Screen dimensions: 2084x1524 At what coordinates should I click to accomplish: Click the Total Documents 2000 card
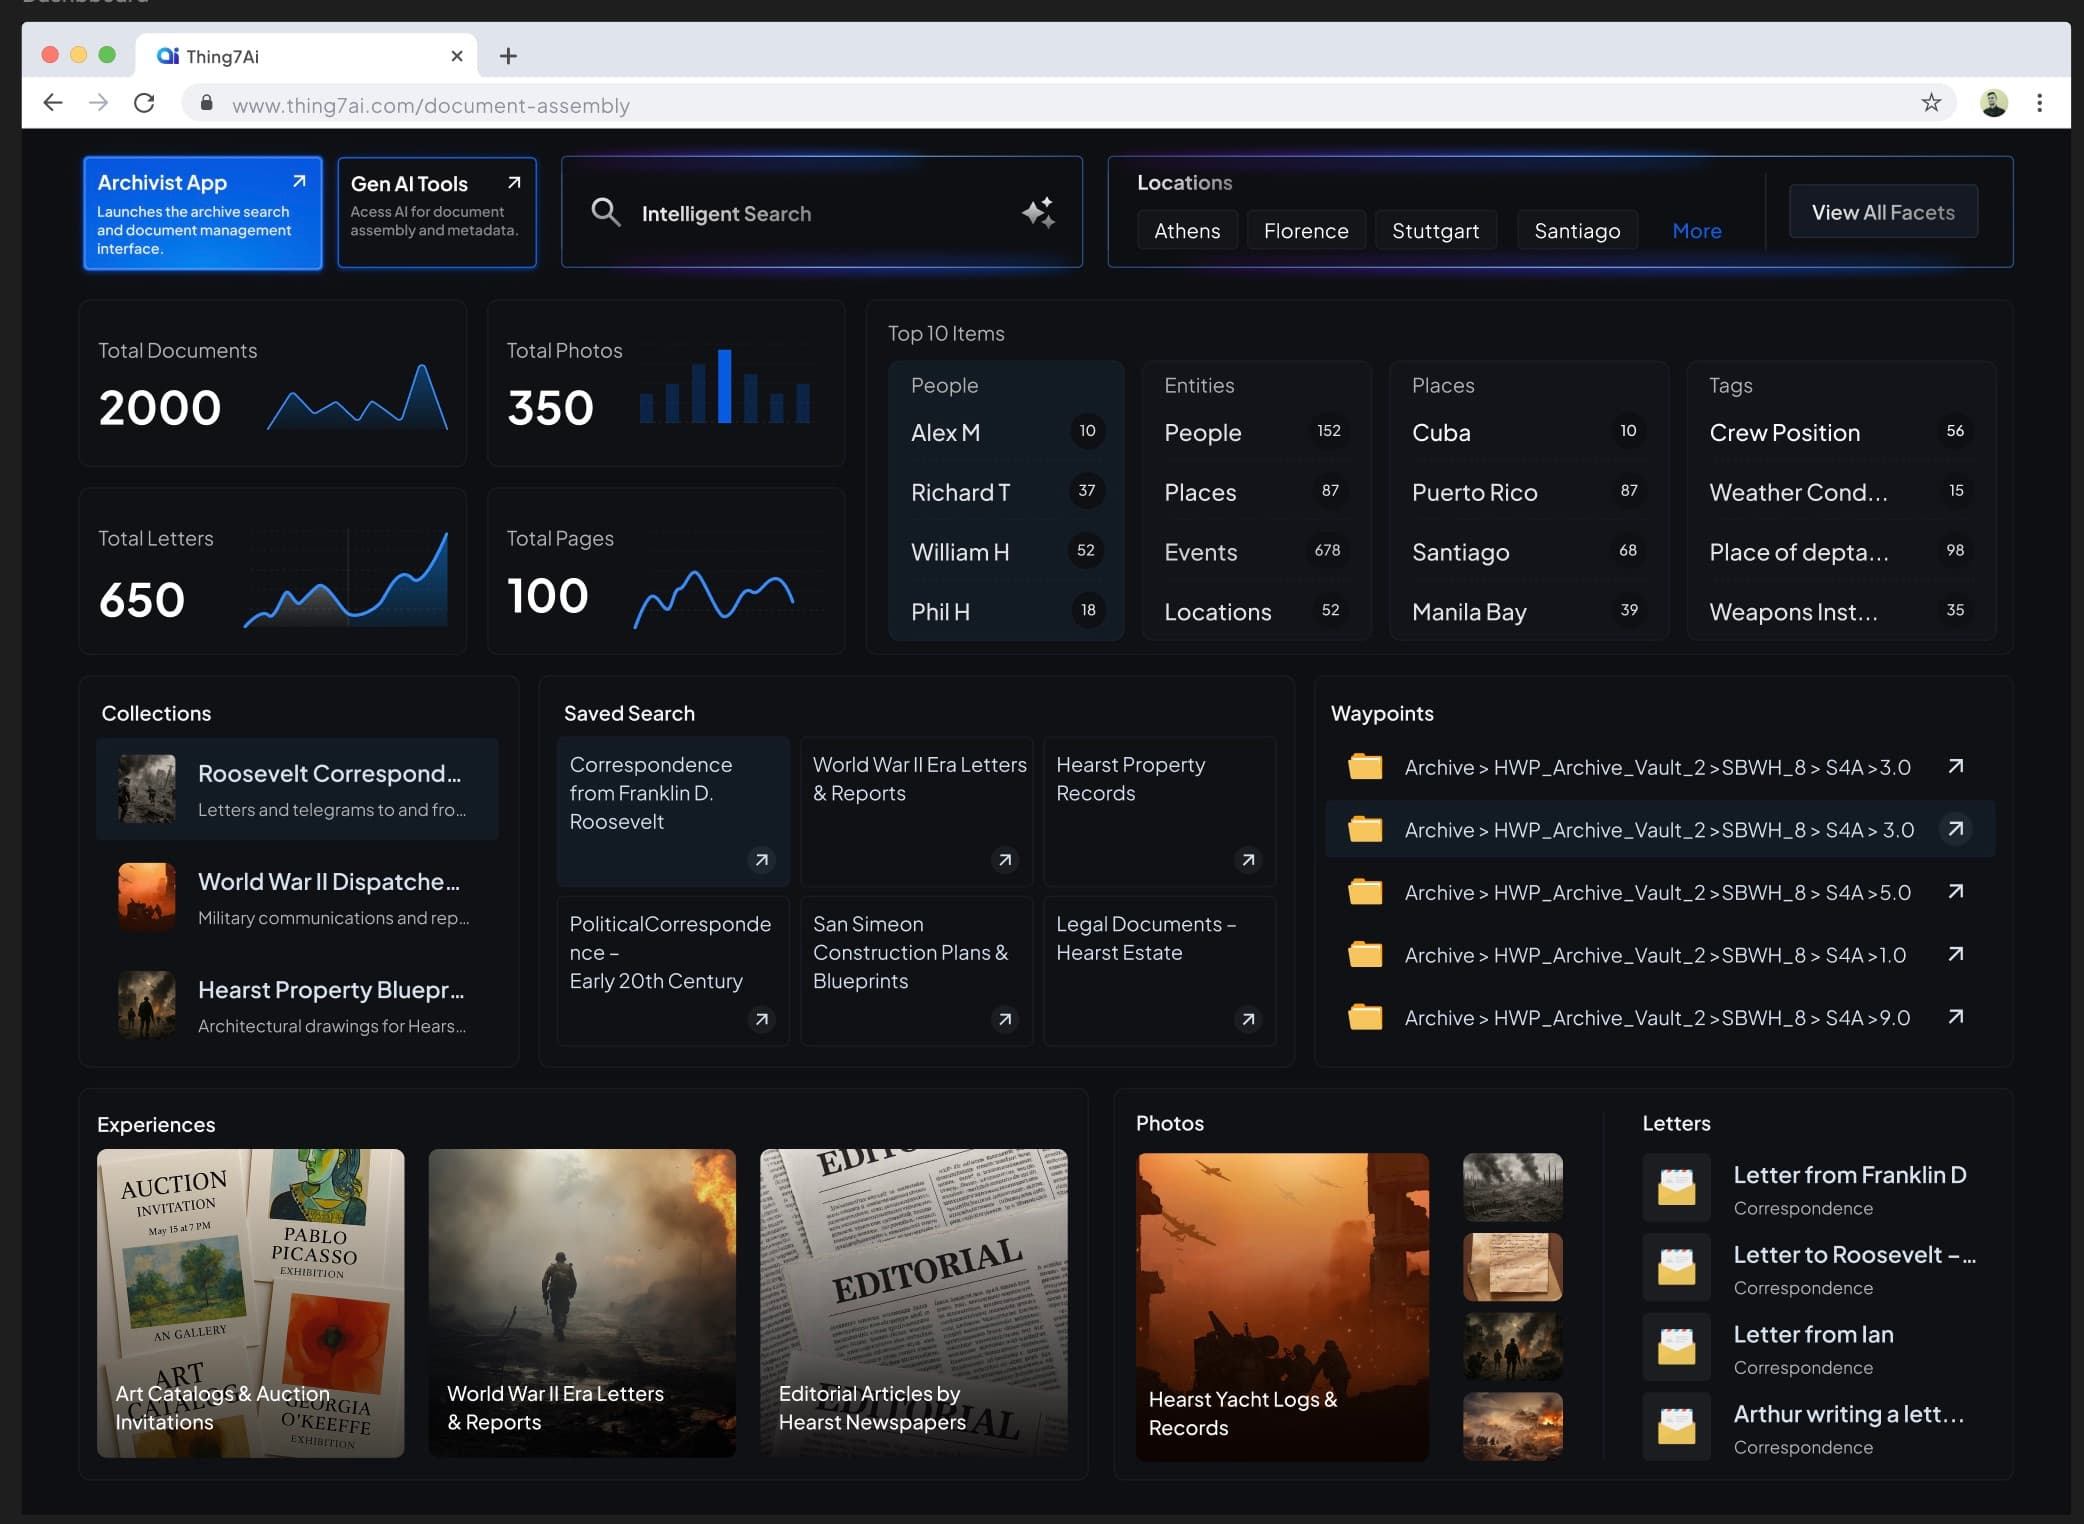pyautogui.click(x=273, y=383)
